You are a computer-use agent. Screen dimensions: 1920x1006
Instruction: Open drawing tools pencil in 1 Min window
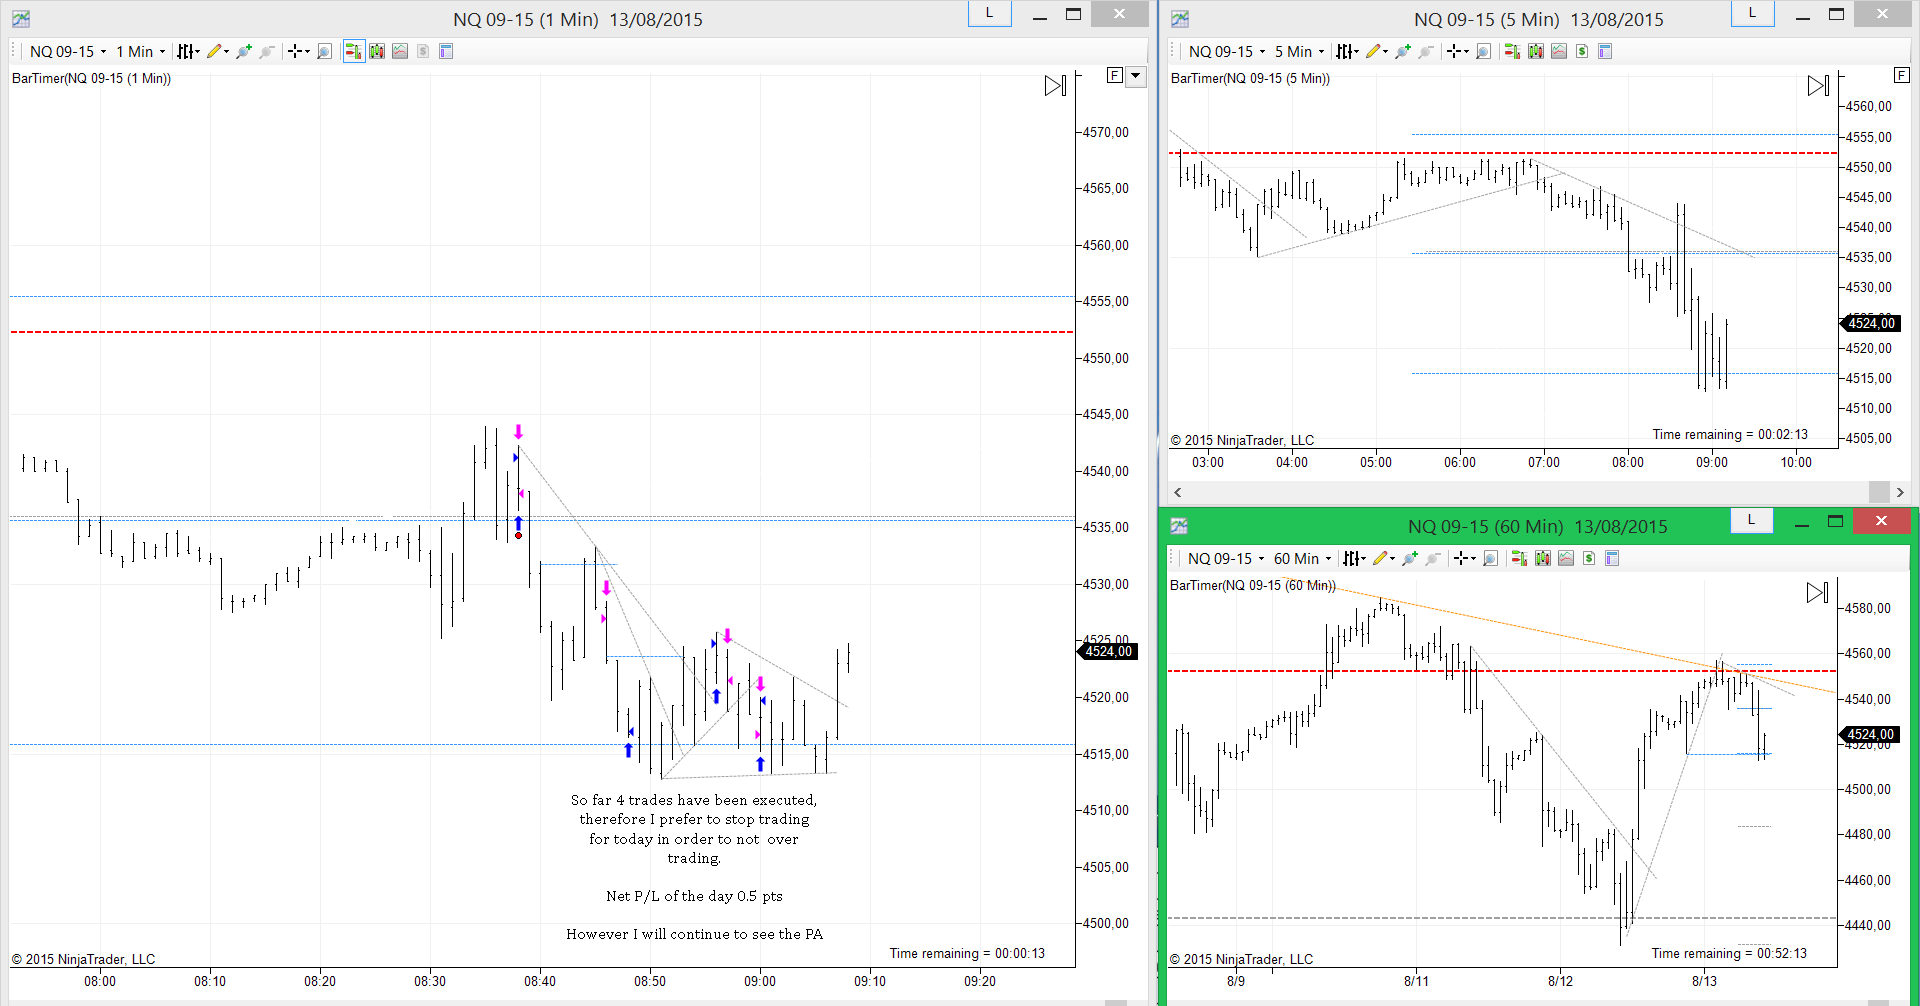tap(217, 51)
